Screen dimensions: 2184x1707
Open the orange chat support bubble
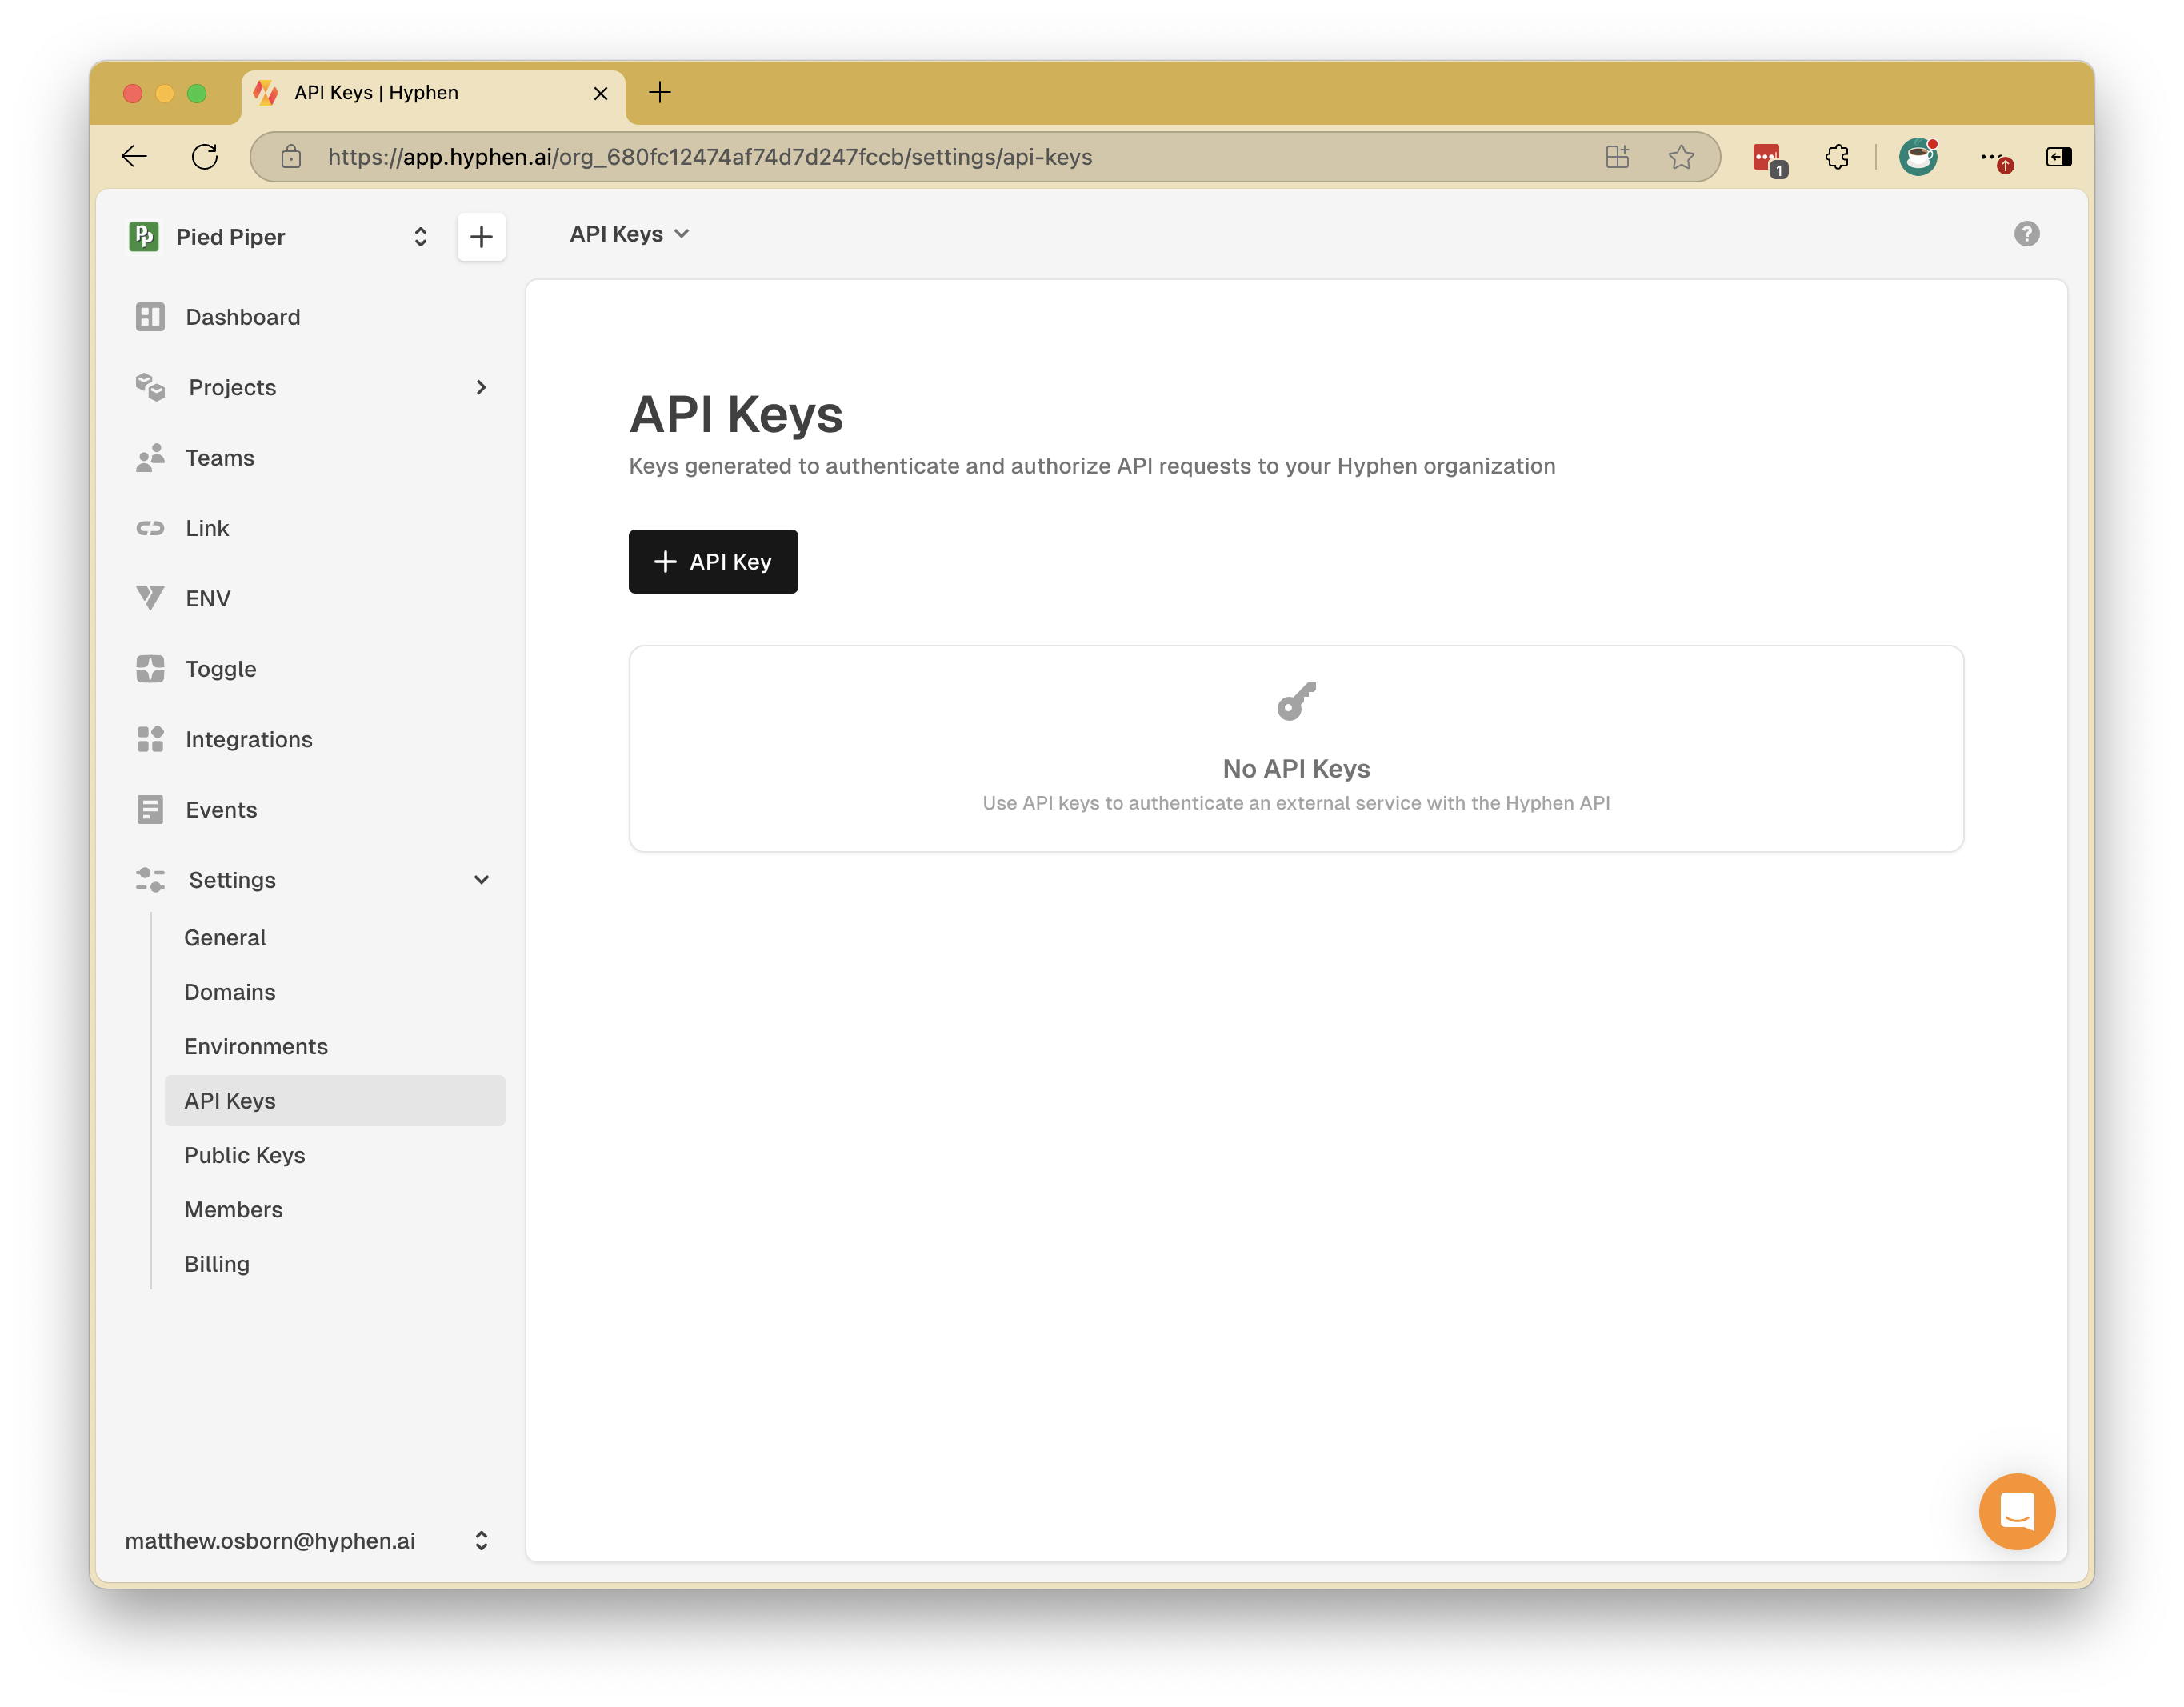point(2016,1511)
